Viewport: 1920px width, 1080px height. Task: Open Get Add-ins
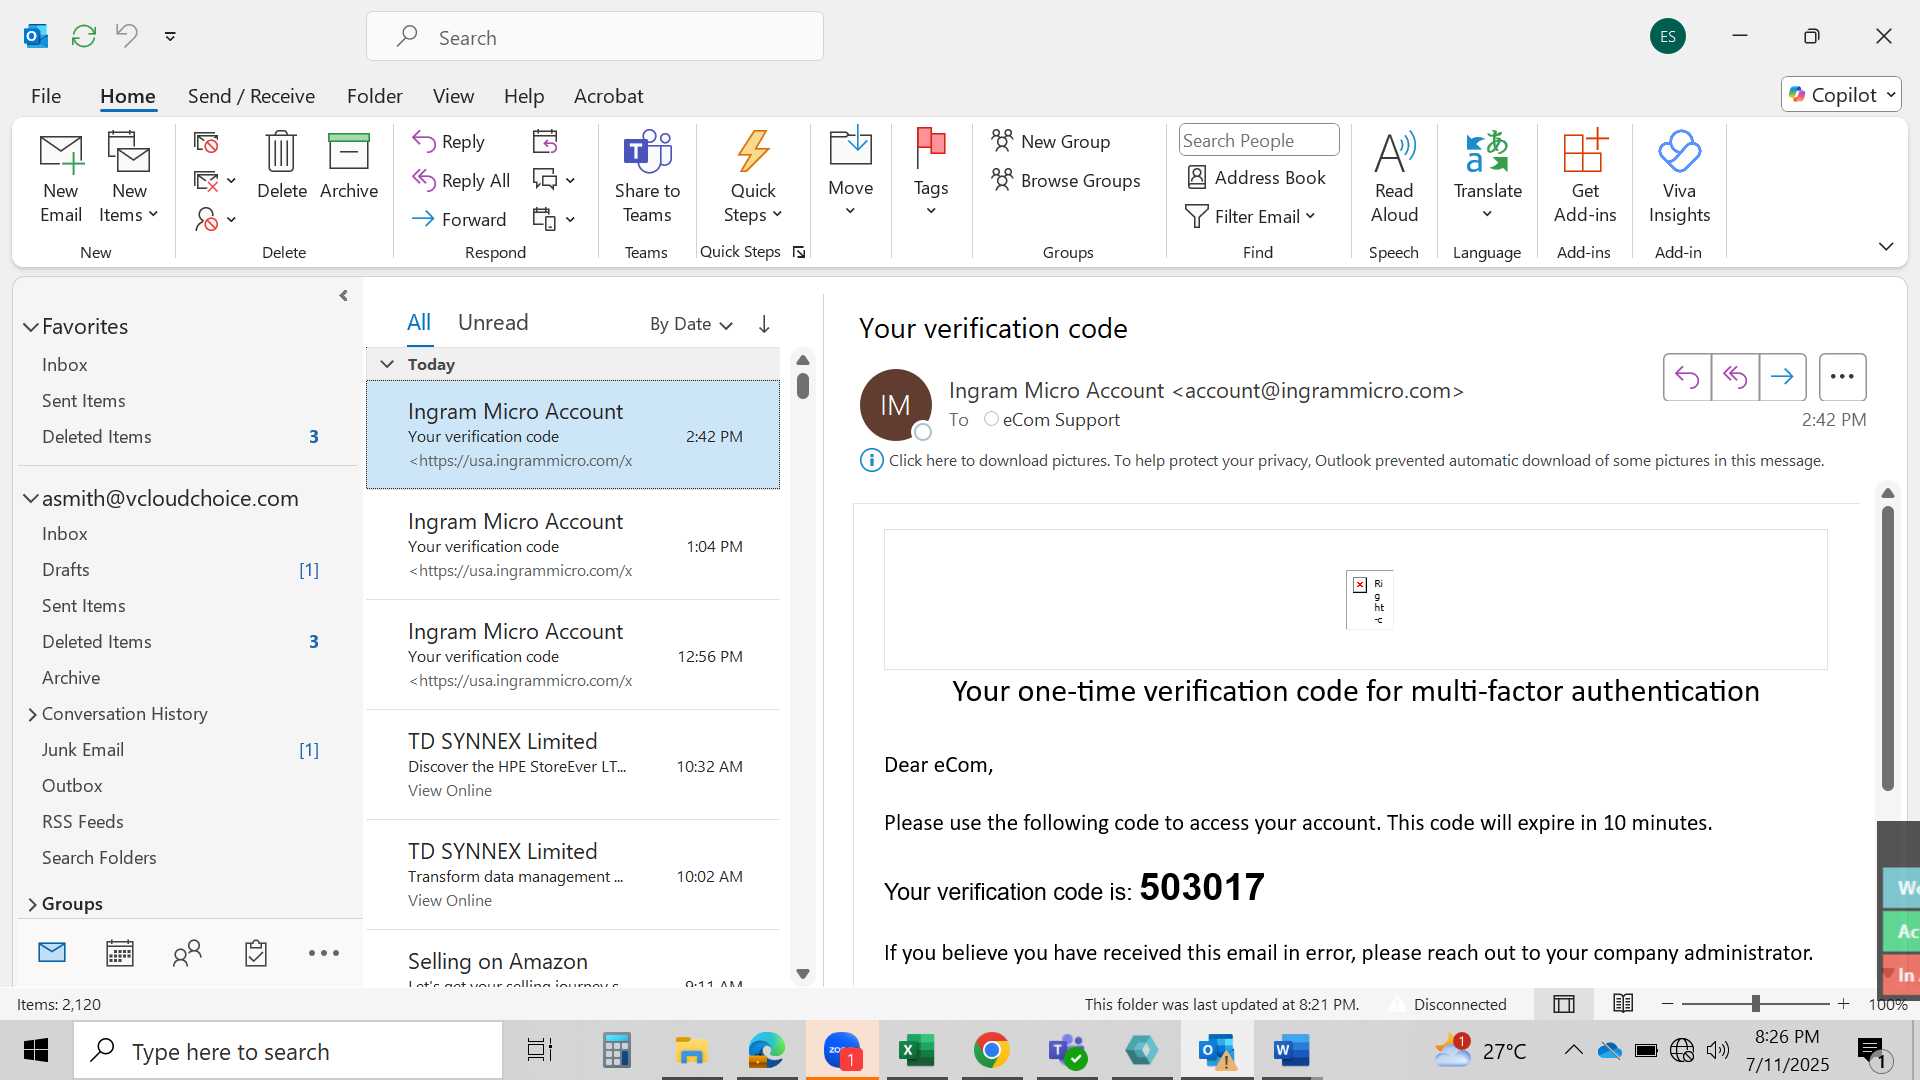pos(1585,177)
